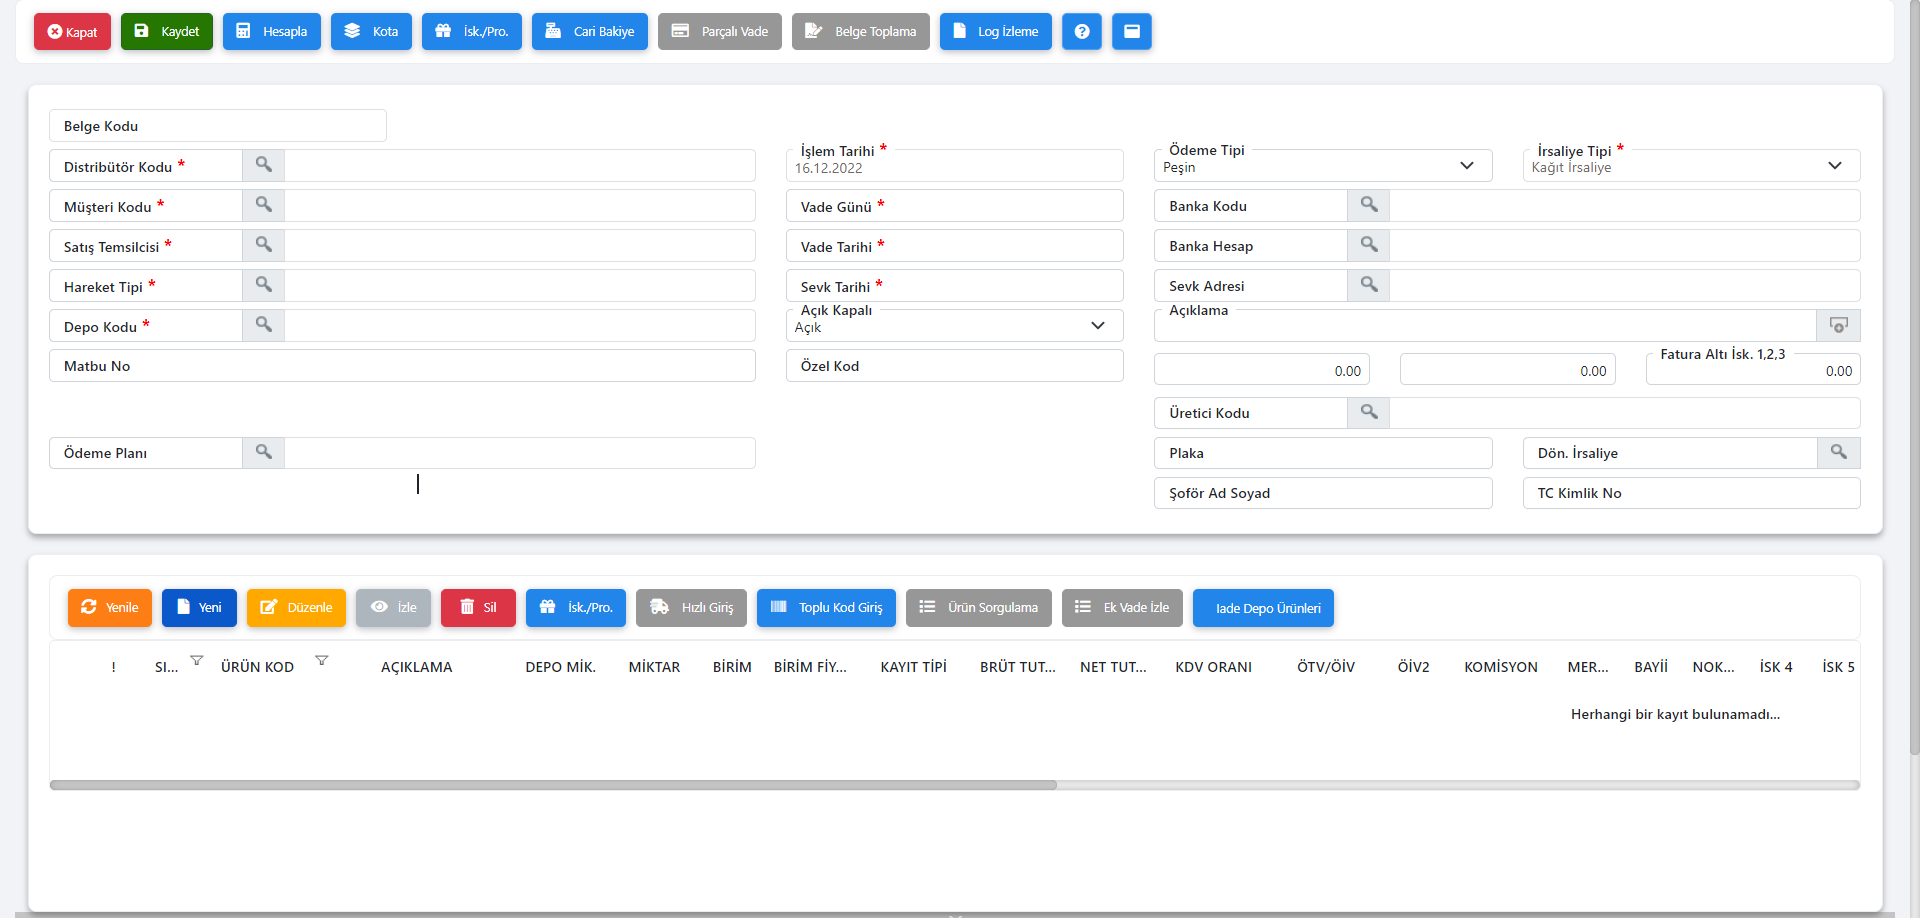
Task: Click the help question mark icon
Action: pos(1081,32)
